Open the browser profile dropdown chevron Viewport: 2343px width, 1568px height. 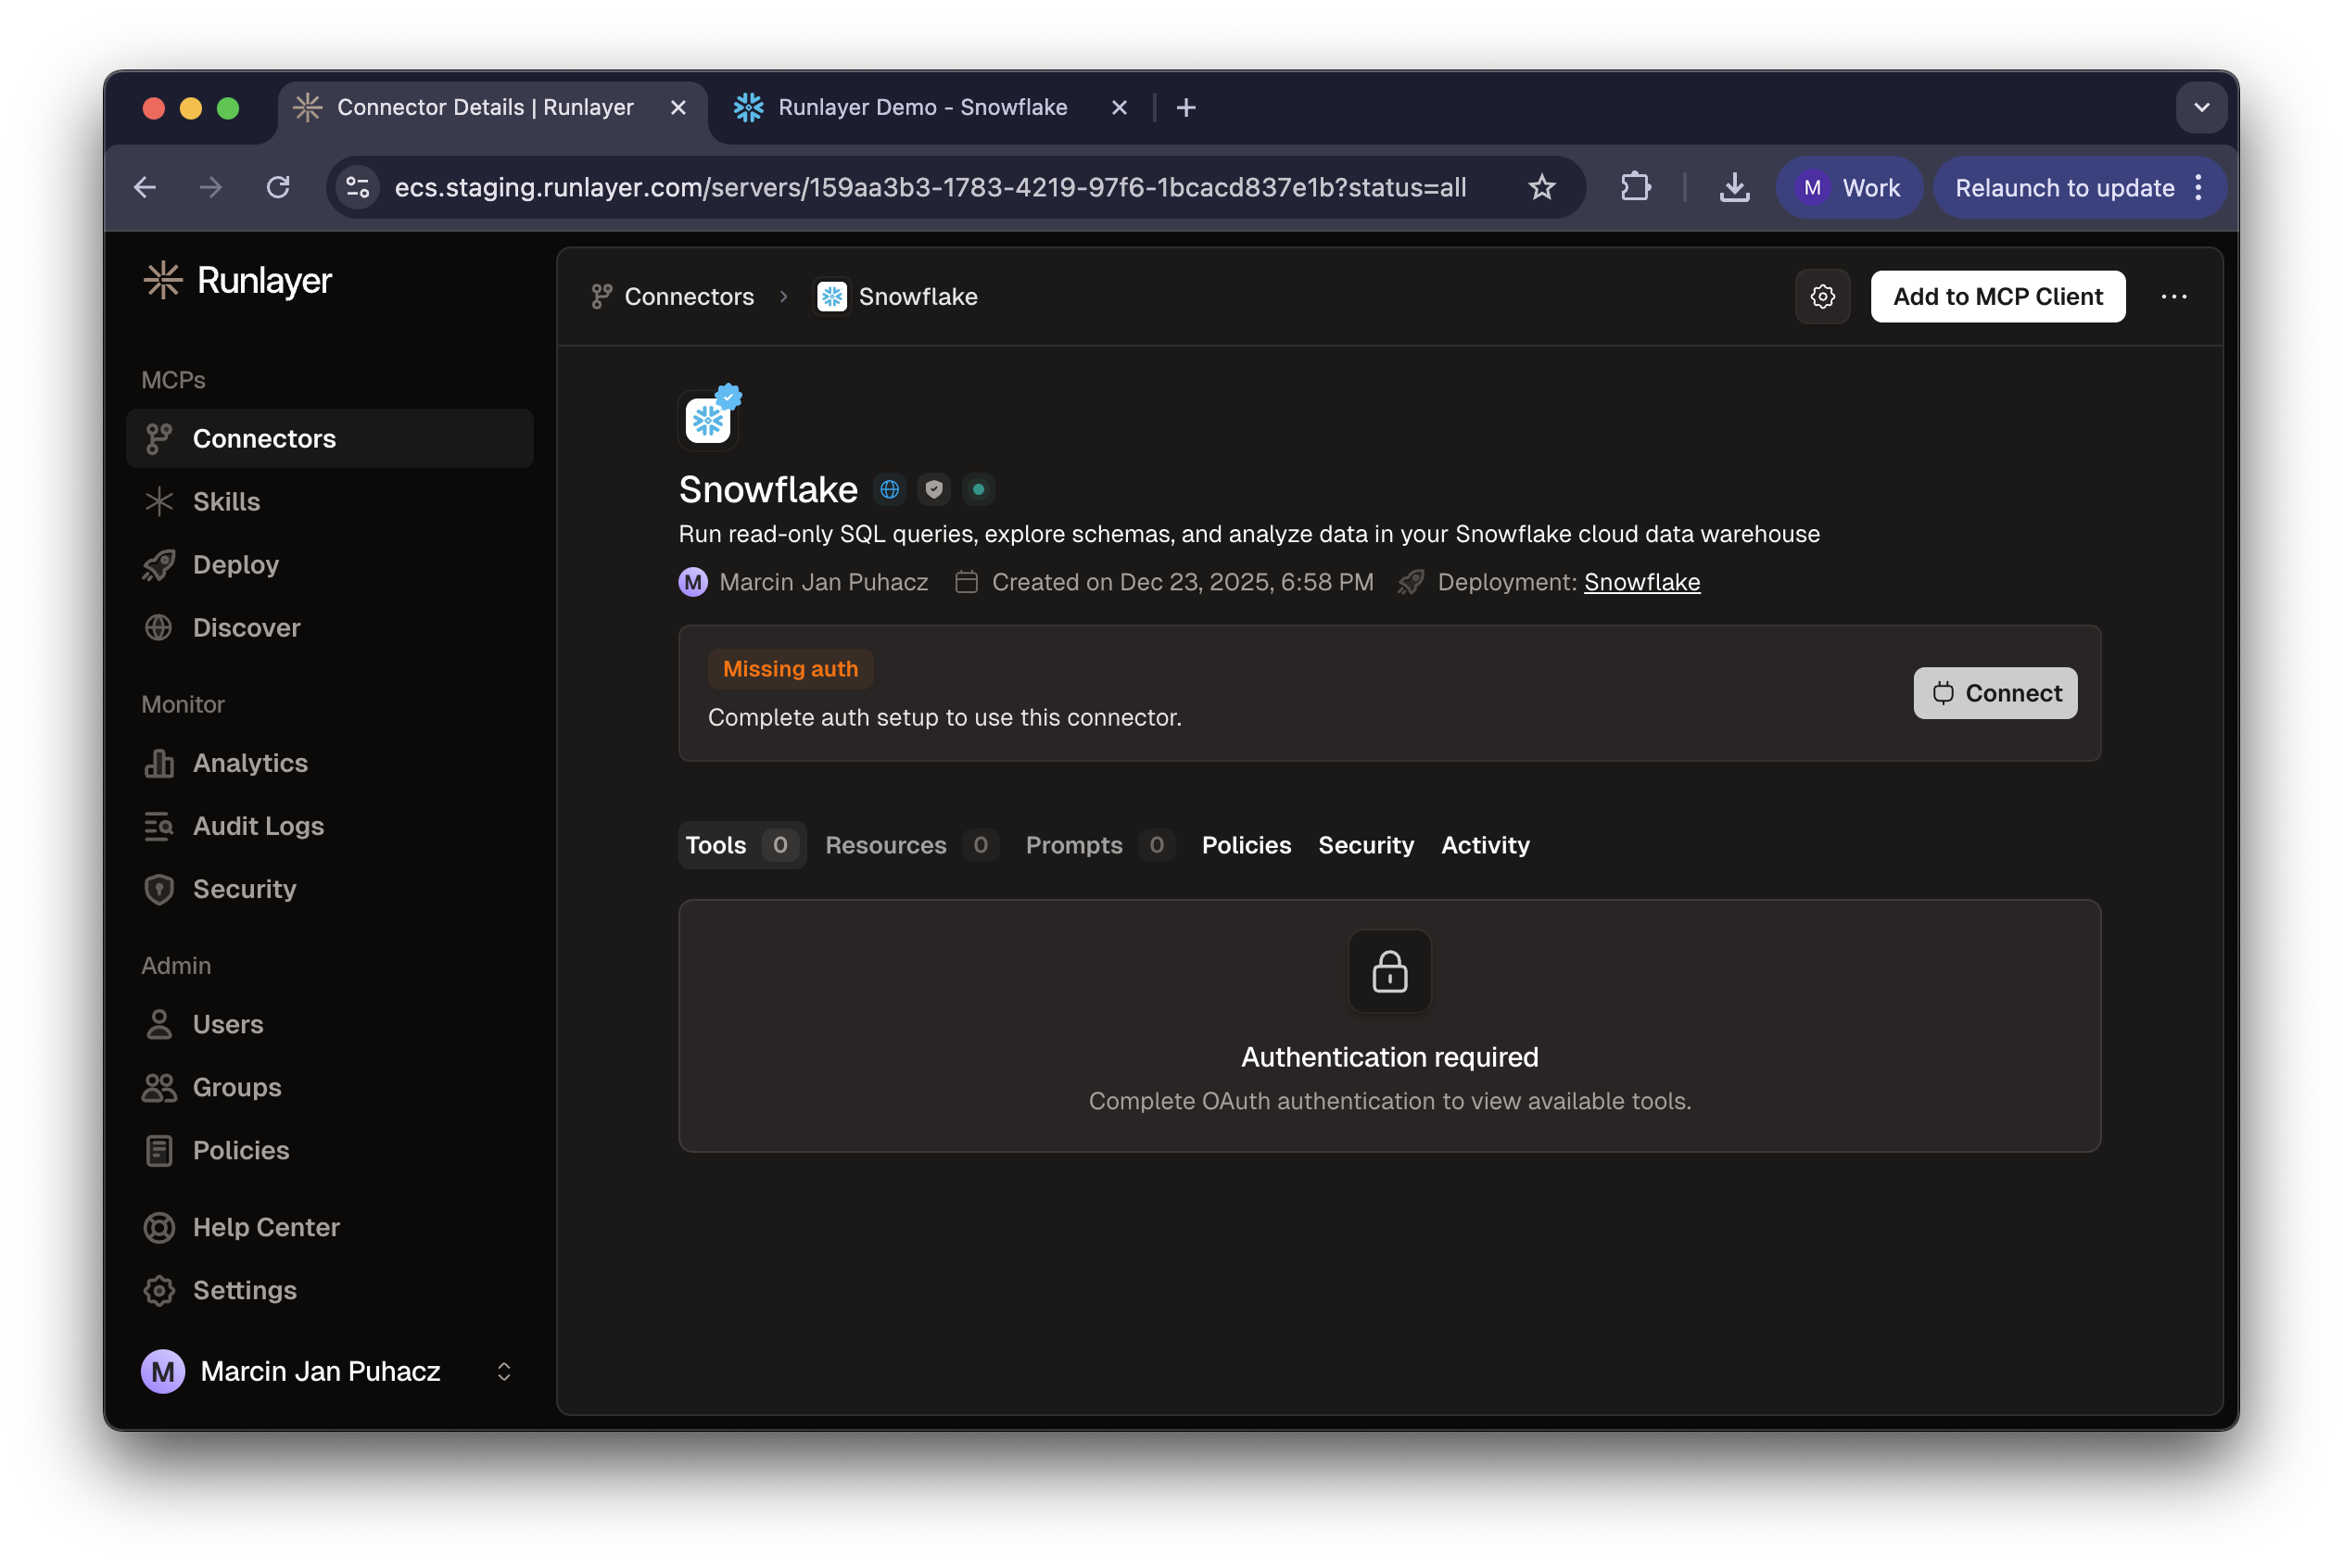2200,107
